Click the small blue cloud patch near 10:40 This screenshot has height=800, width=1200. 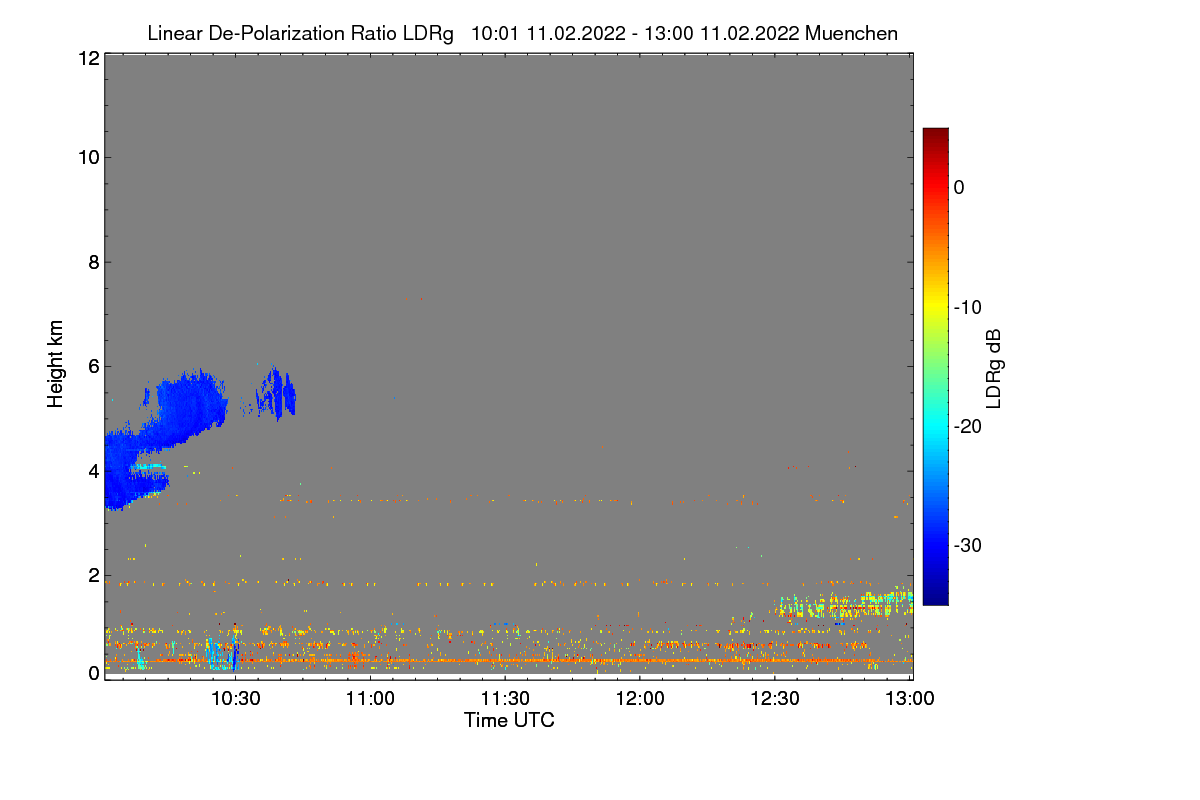point(276,393)
